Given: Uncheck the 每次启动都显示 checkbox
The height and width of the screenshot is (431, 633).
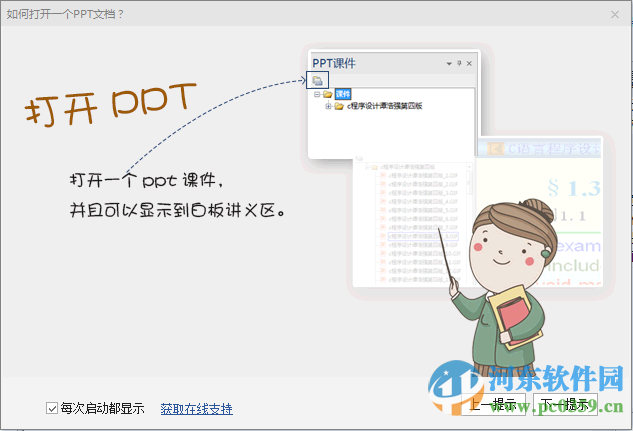Looking at the screenshot, I should coord(52,408).
